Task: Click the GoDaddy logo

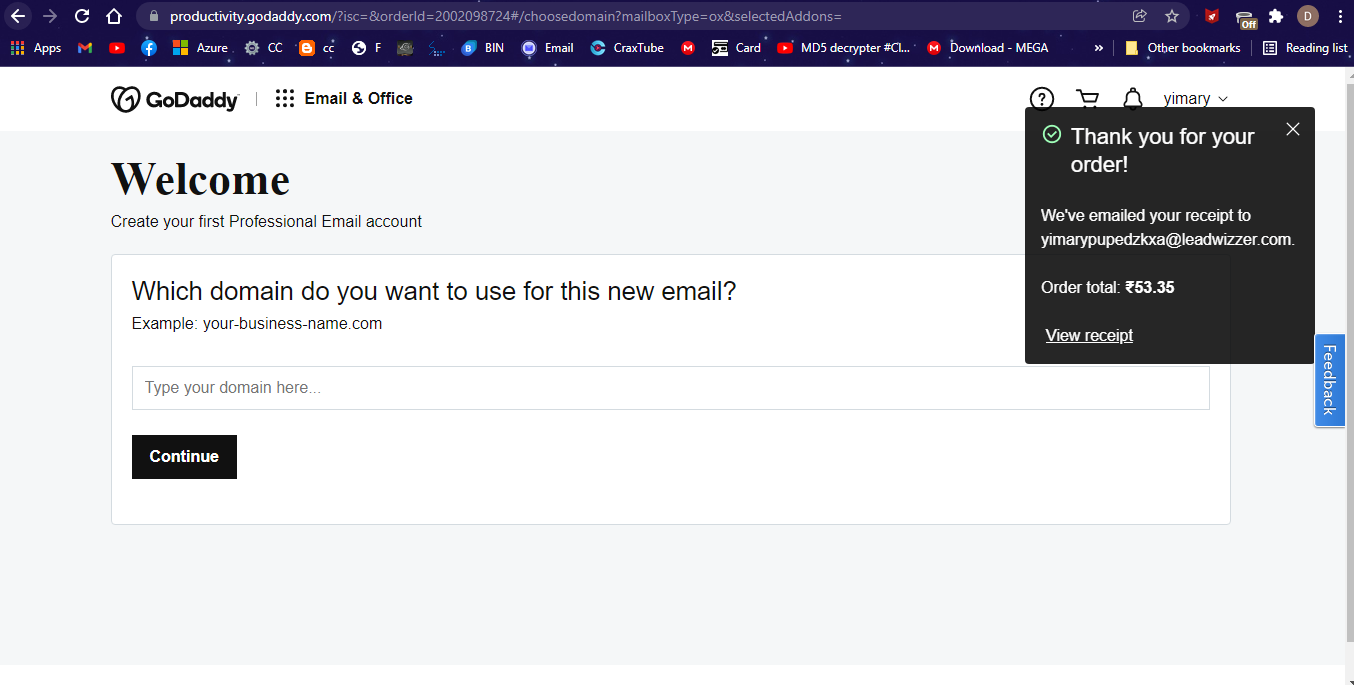Action: coord(175,99)
